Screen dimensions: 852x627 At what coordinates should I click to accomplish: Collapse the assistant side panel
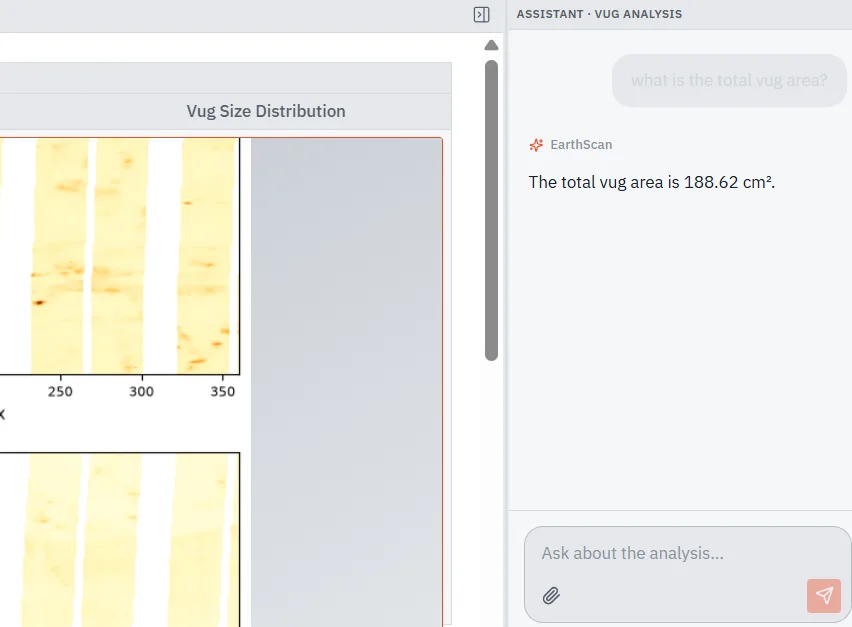click(x=481, y=15)
